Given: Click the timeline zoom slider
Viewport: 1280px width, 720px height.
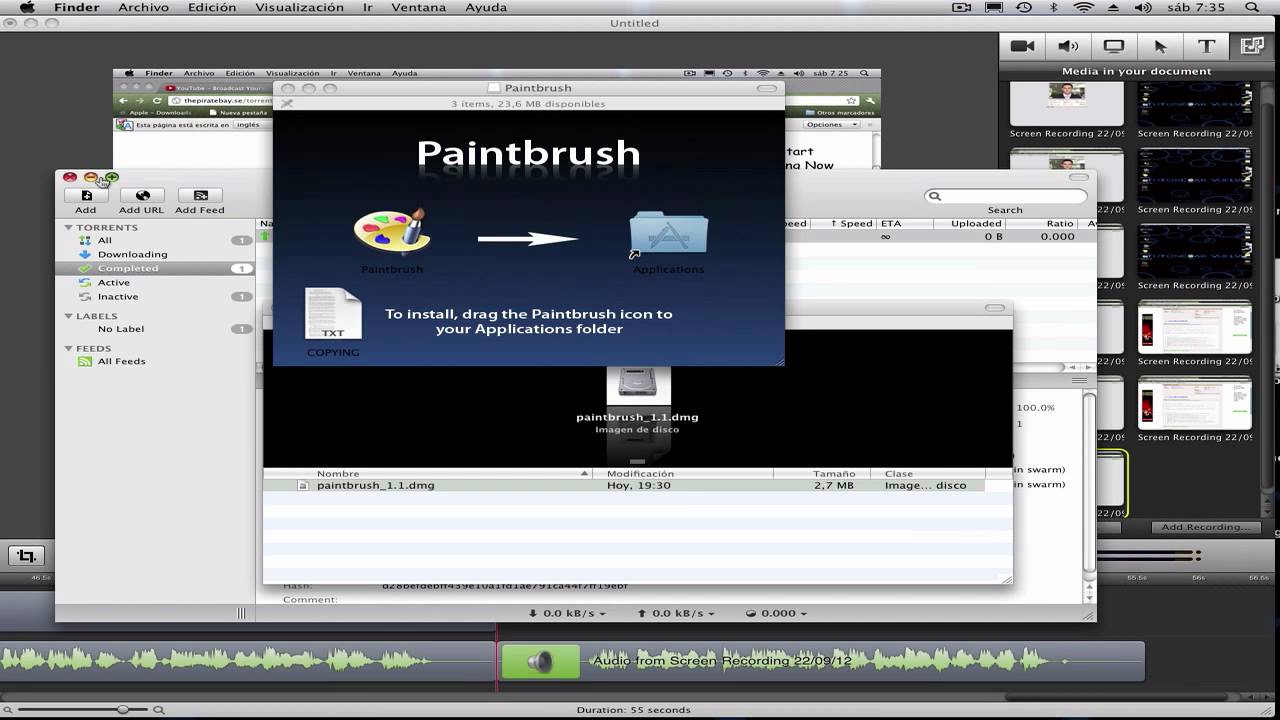Looking at the screenshot, I should click(x=84, y=709).
